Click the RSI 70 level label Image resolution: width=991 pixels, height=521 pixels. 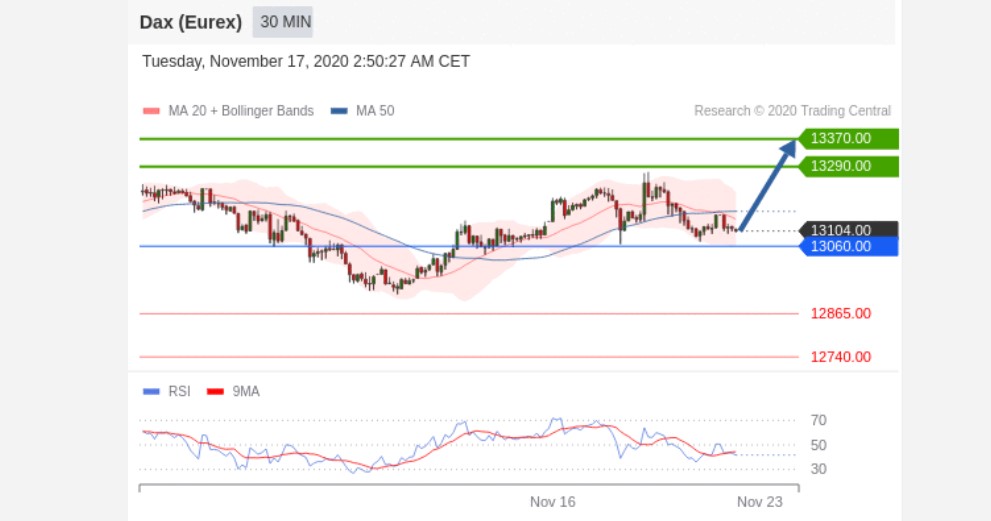pos(818,420)
